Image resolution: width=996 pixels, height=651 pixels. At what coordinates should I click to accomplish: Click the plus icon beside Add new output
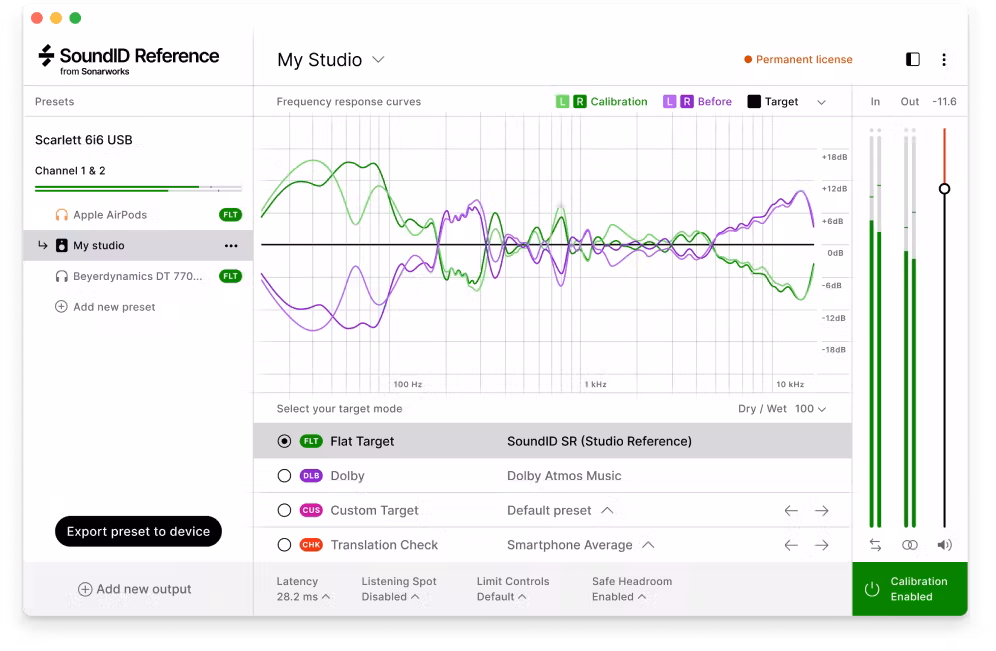84,589
